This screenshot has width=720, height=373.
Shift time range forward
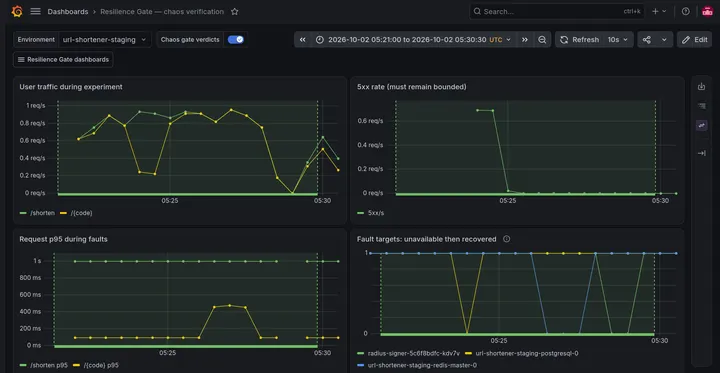pyautogui.click(x=524, y=40)
